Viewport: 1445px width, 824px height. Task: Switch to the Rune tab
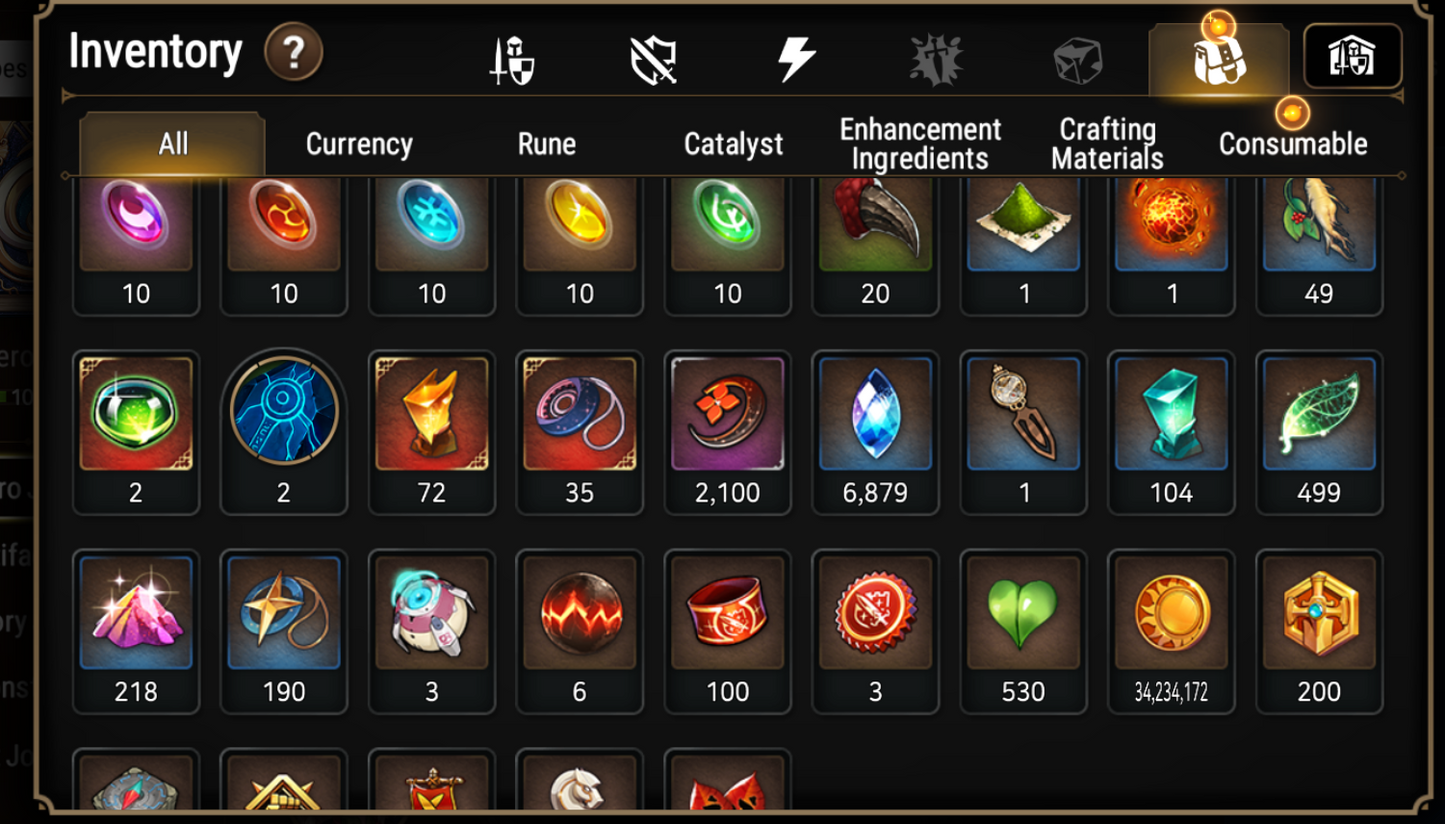point(546,144)
